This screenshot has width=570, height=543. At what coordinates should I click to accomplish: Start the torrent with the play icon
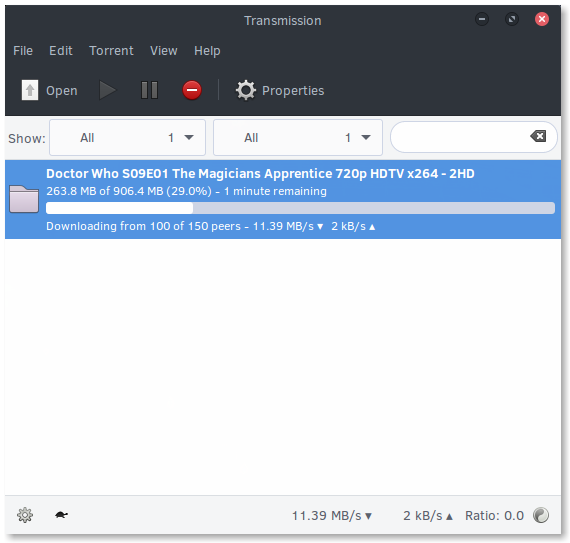(108, 90)
